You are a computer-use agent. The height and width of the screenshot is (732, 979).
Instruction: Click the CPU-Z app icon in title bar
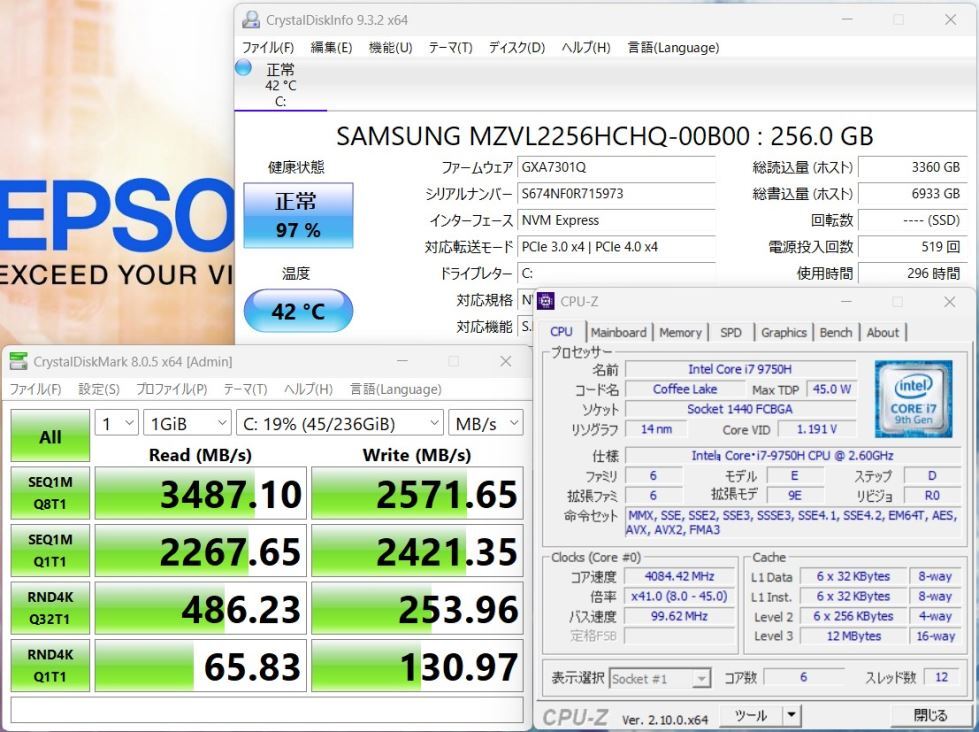pos(545,301)
